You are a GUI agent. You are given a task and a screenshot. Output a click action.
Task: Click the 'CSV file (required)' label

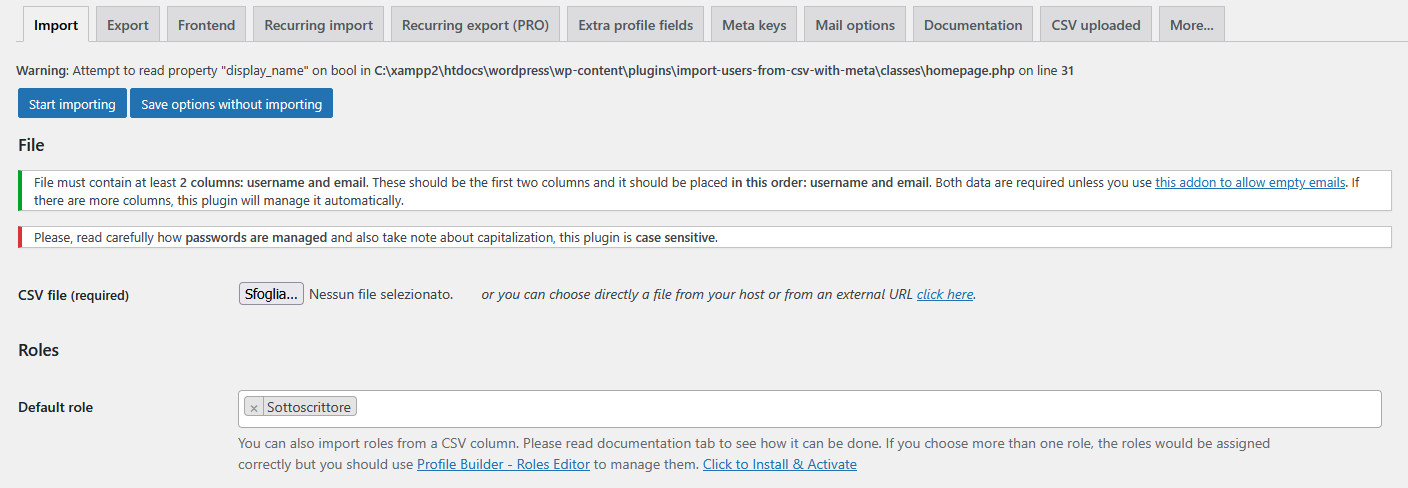(74, 296)
